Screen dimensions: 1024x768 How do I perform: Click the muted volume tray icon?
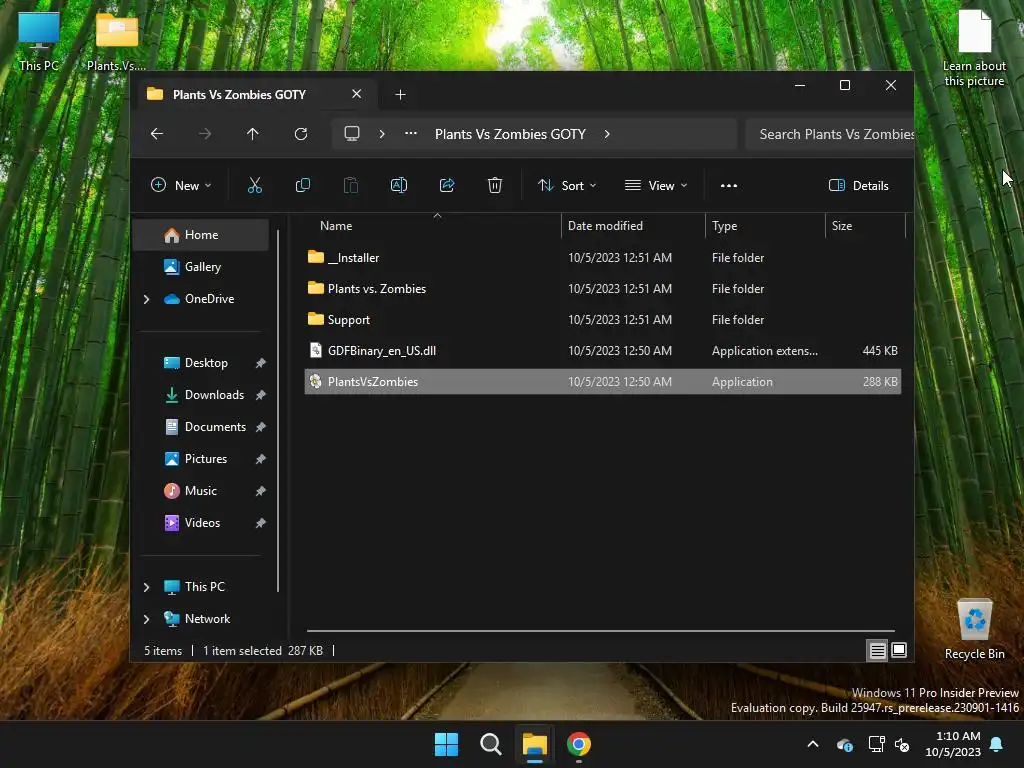tap(903, 744)
